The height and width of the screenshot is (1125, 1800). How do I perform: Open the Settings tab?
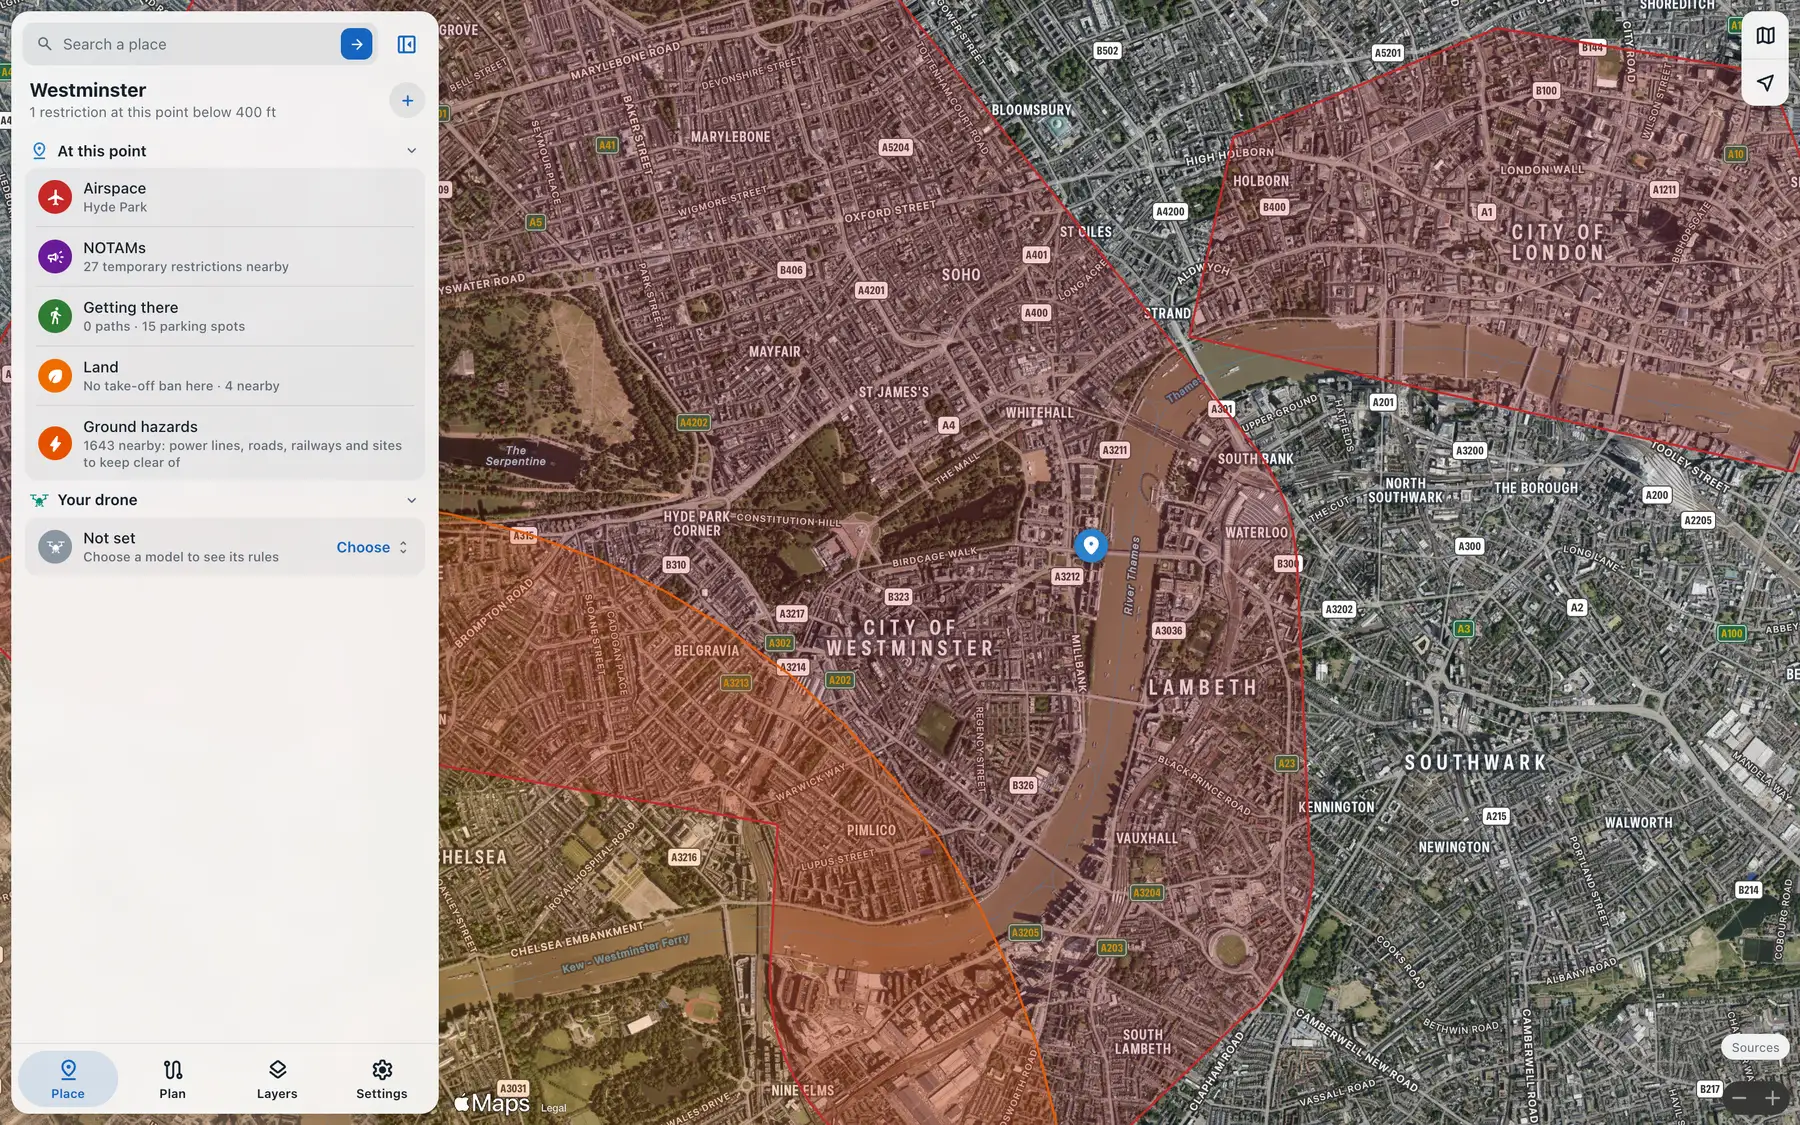click(x=382, y=1079)
